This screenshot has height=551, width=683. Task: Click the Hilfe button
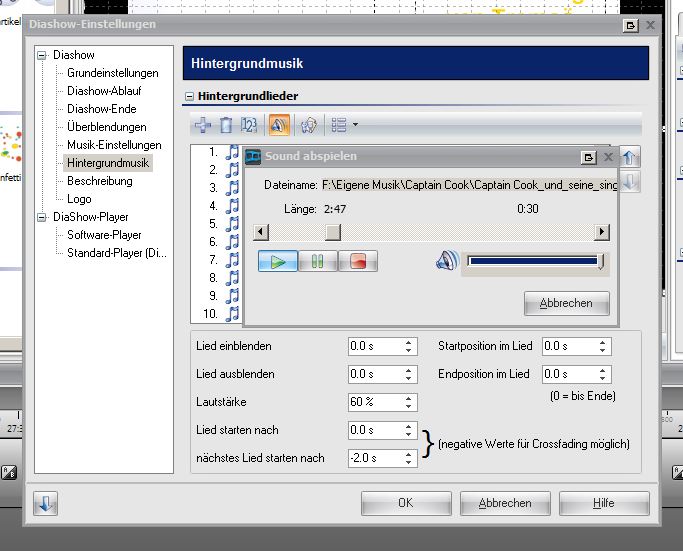point(603,503)
